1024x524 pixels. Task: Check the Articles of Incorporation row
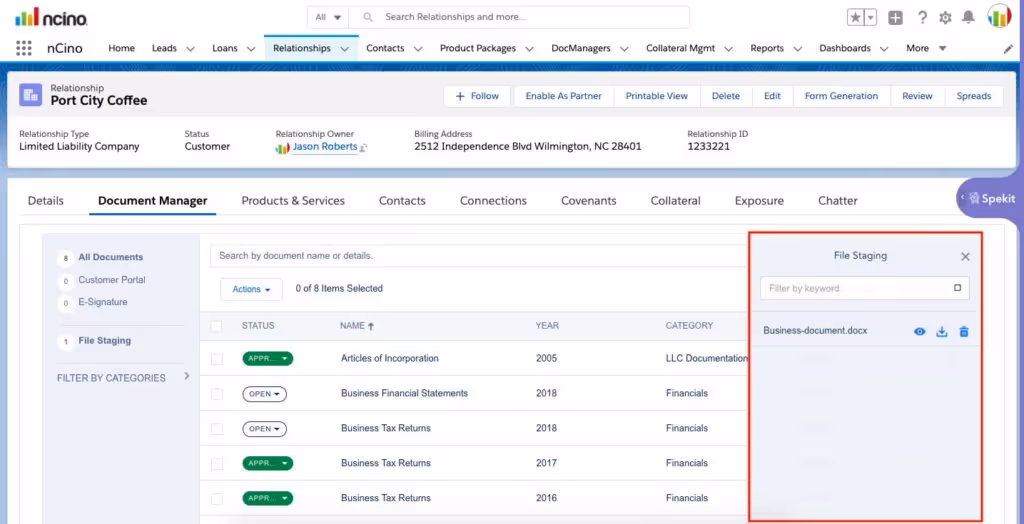[x=217, y=359]
